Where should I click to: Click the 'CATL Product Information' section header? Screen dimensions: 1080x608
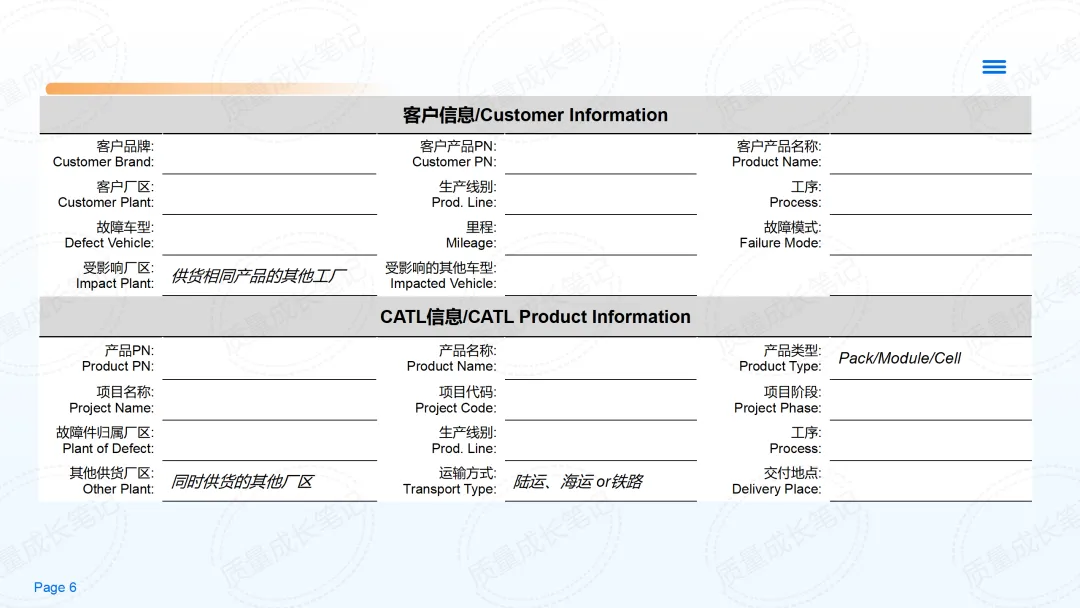coord(535,317)
